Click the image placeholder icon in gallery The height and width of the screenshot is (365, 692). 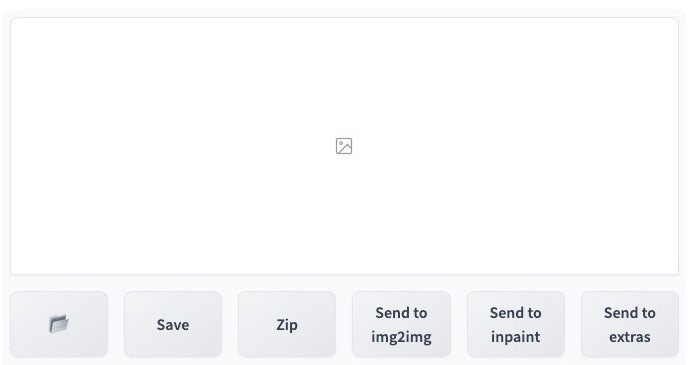pyautogui.click(x=344, y=146)
